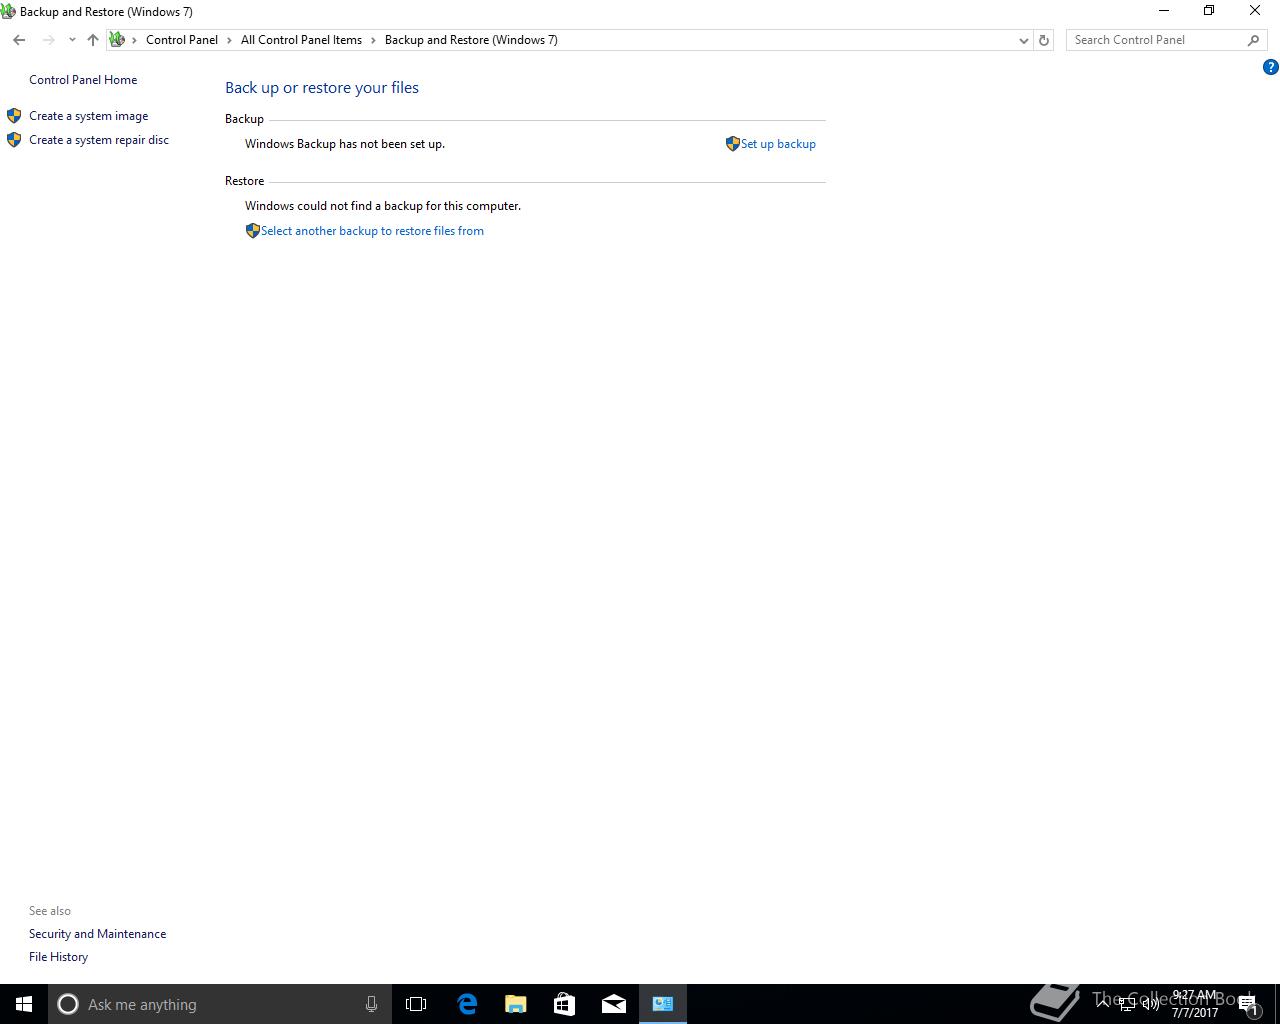
Task: Refresh the Control Panel page
Action: point(1044,40)
